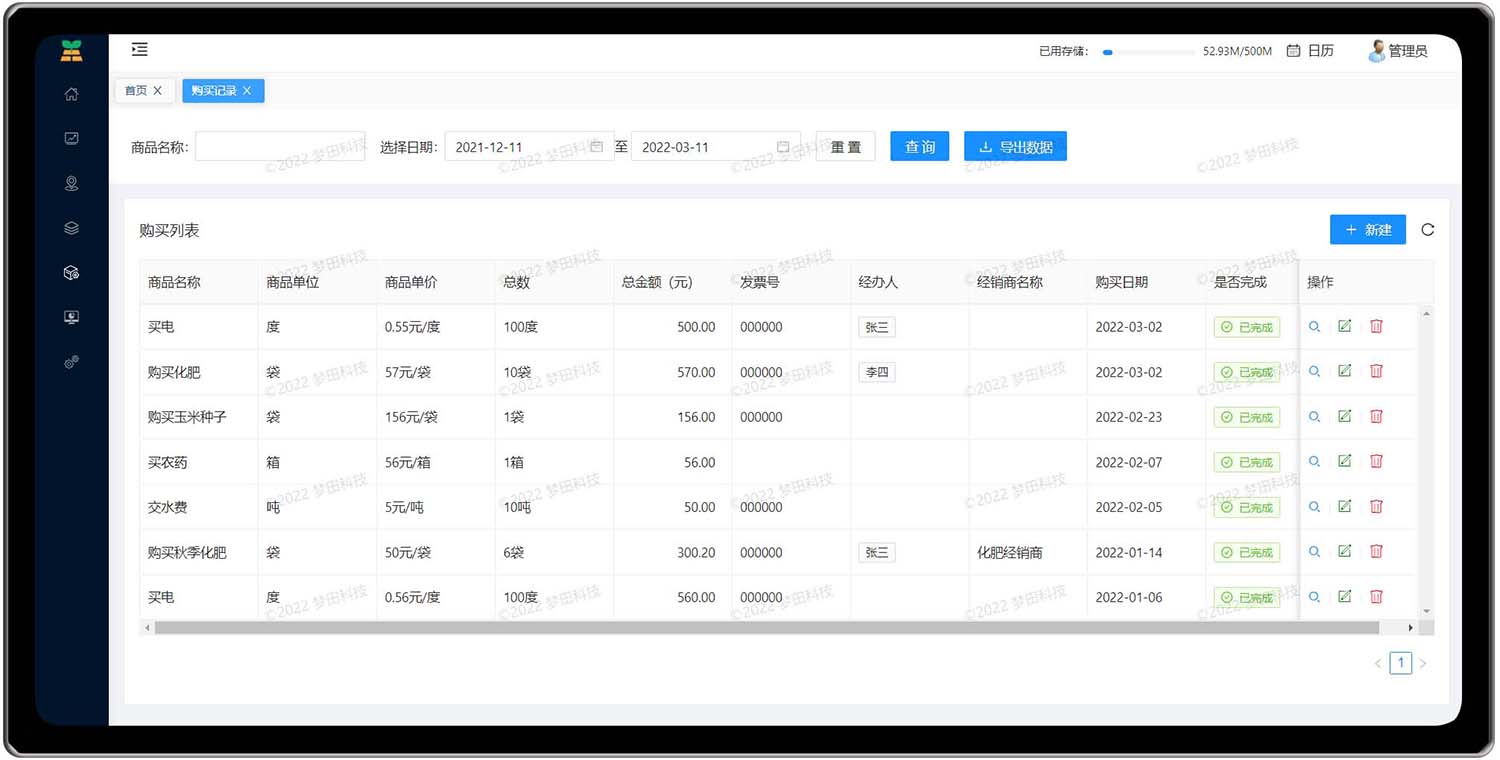Click the refresh icon beside 新建
The height and width of the screenshot is (760, 1500).
[x=1427, y=230]
